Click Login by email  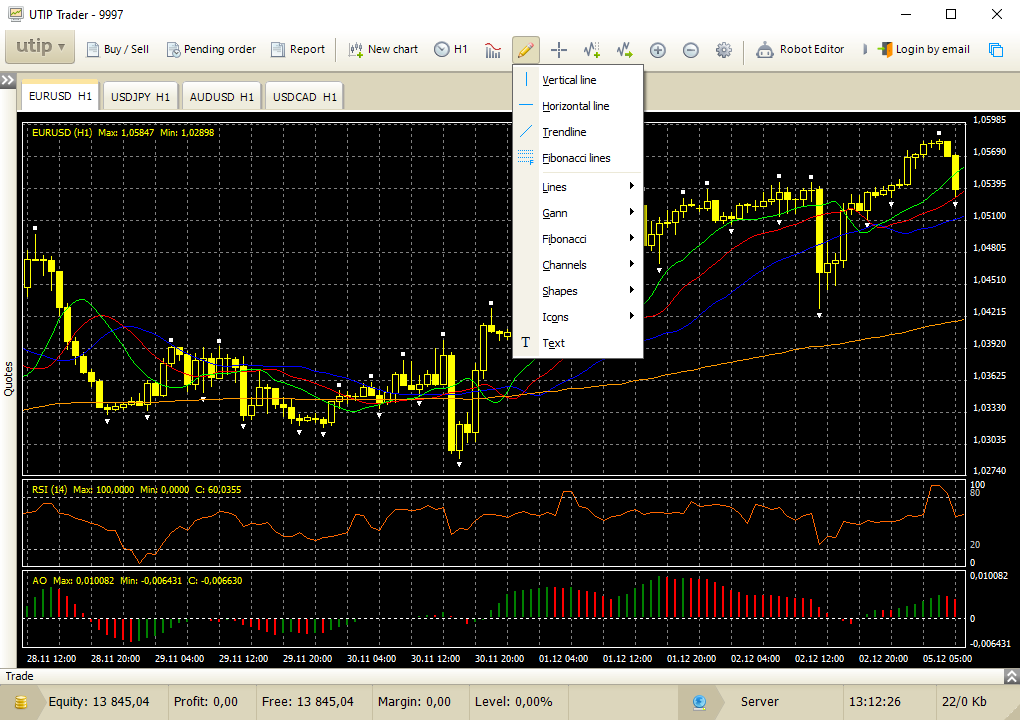click(x=924, y=49)
